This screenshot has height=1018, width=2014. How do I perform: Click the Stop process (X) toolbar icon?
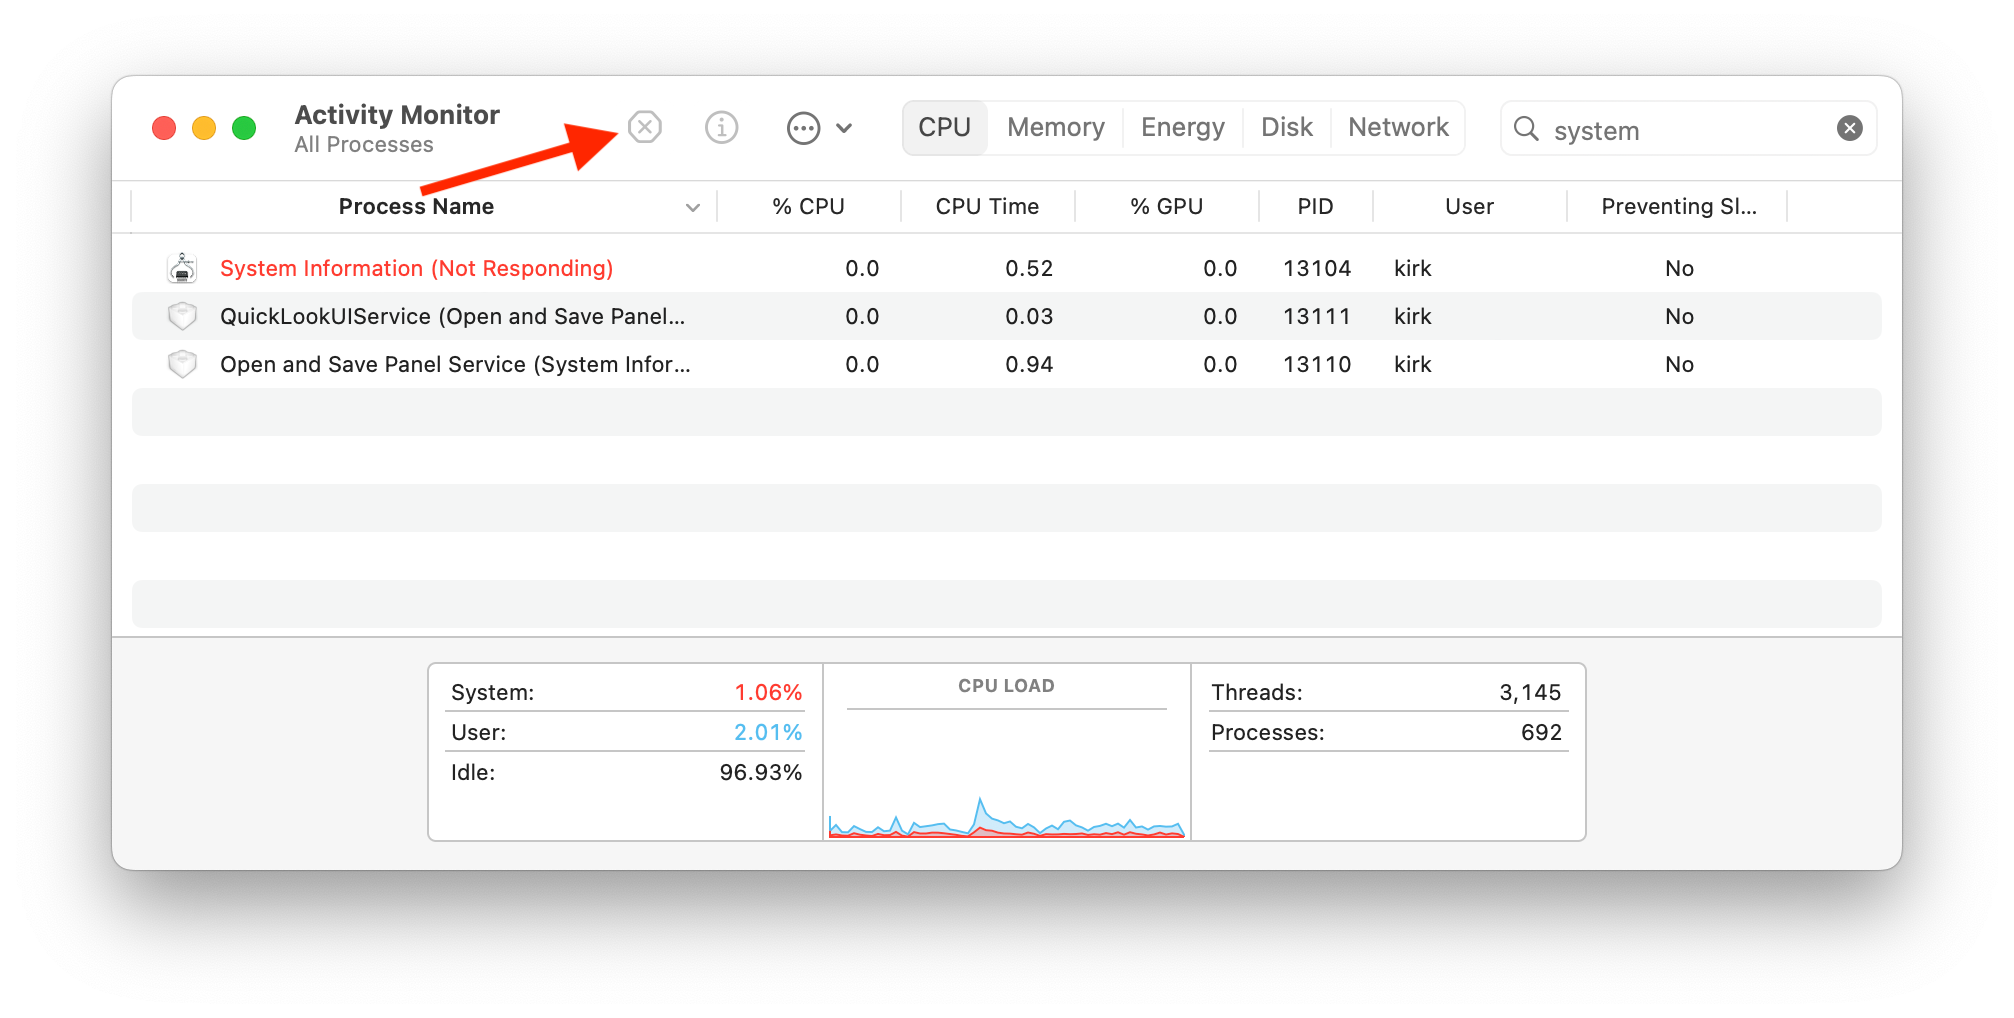point(645,128)
